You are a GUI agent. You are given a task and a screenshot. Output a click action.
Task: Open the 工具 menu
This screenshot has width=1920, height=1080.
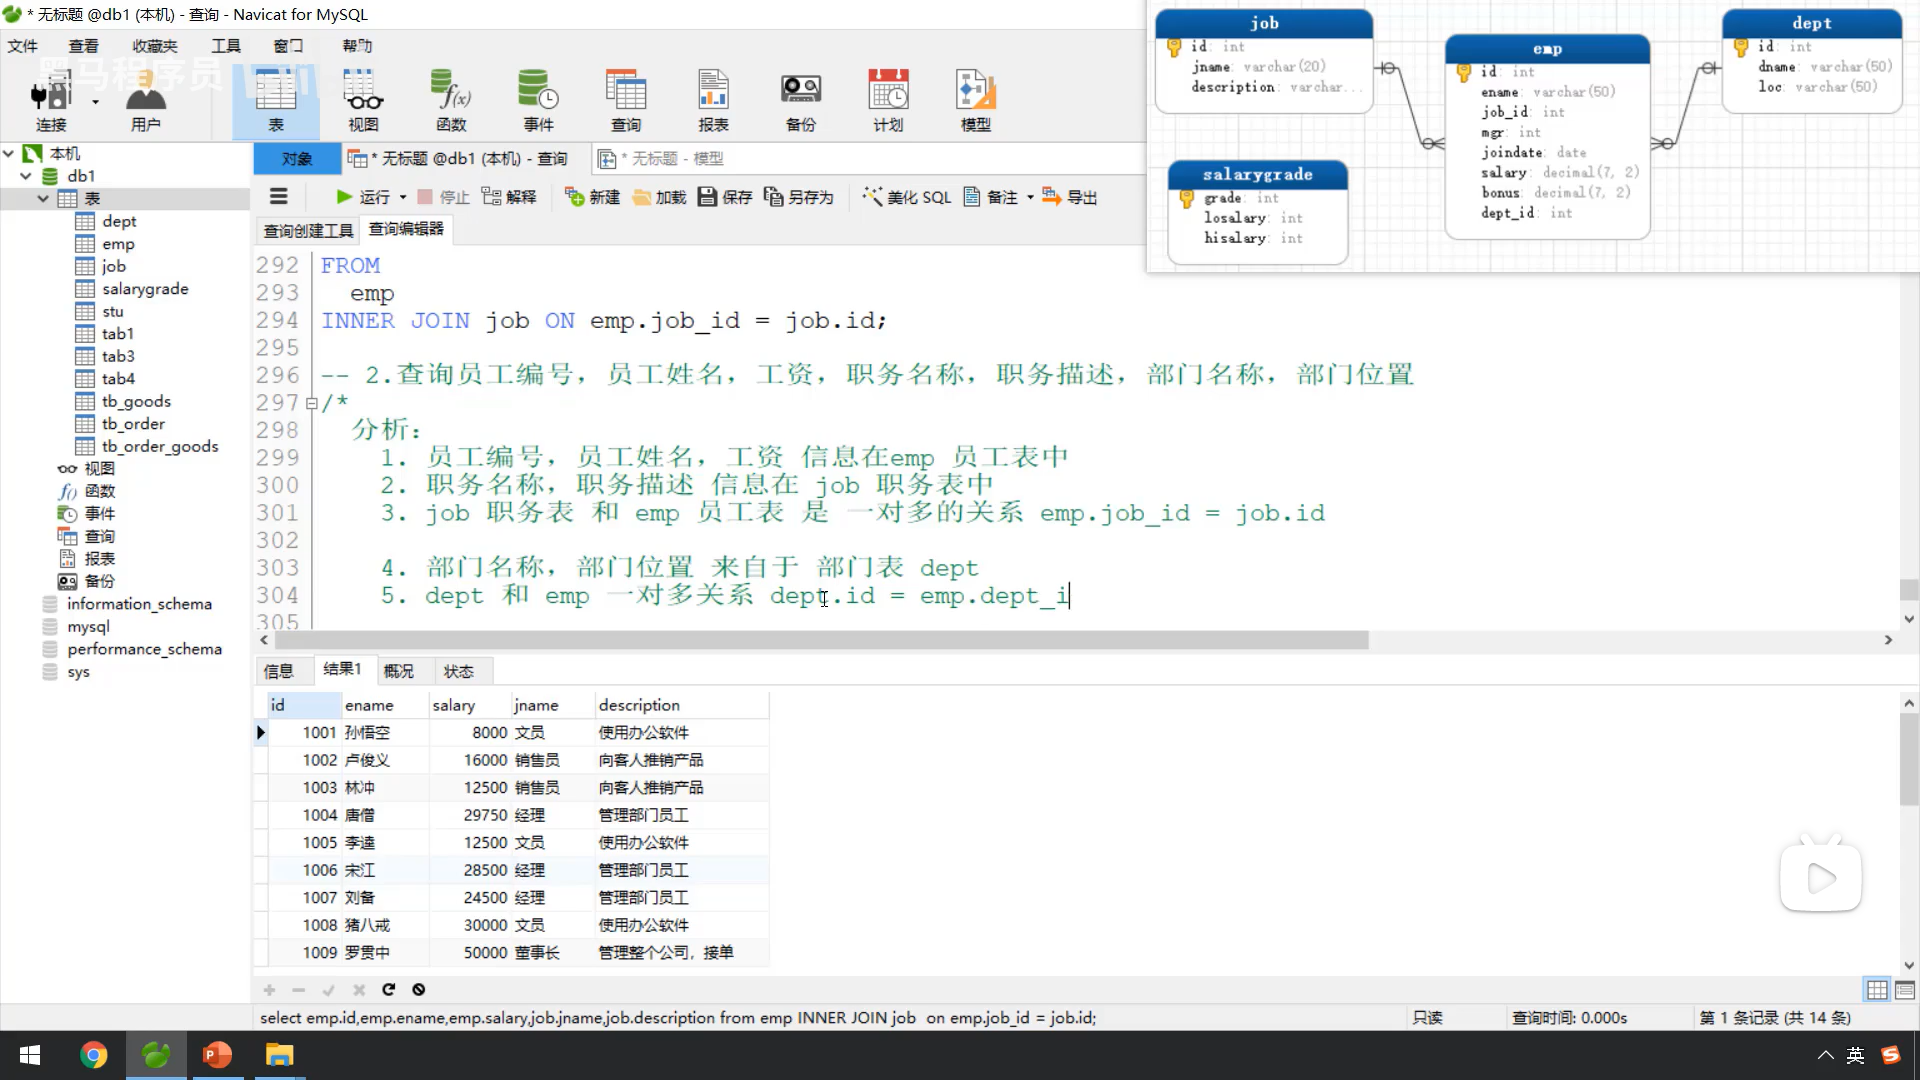tap(226, 46)
